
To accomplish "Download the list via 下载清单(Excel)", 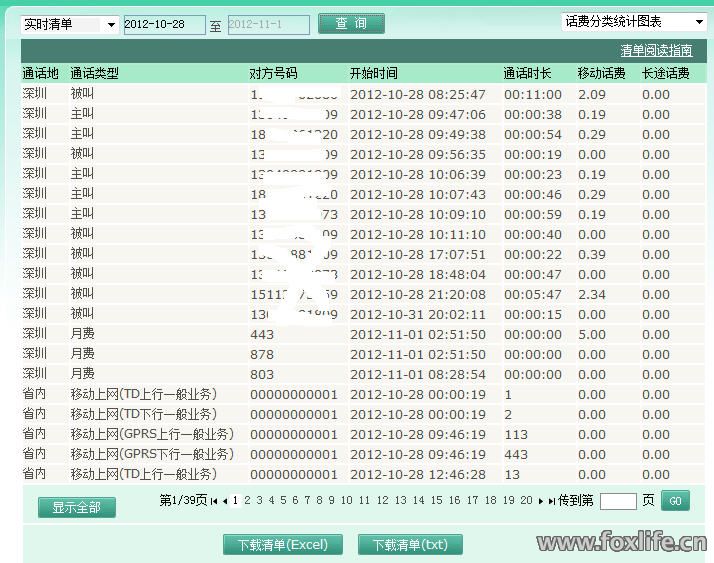I will (x=282, y=545).
